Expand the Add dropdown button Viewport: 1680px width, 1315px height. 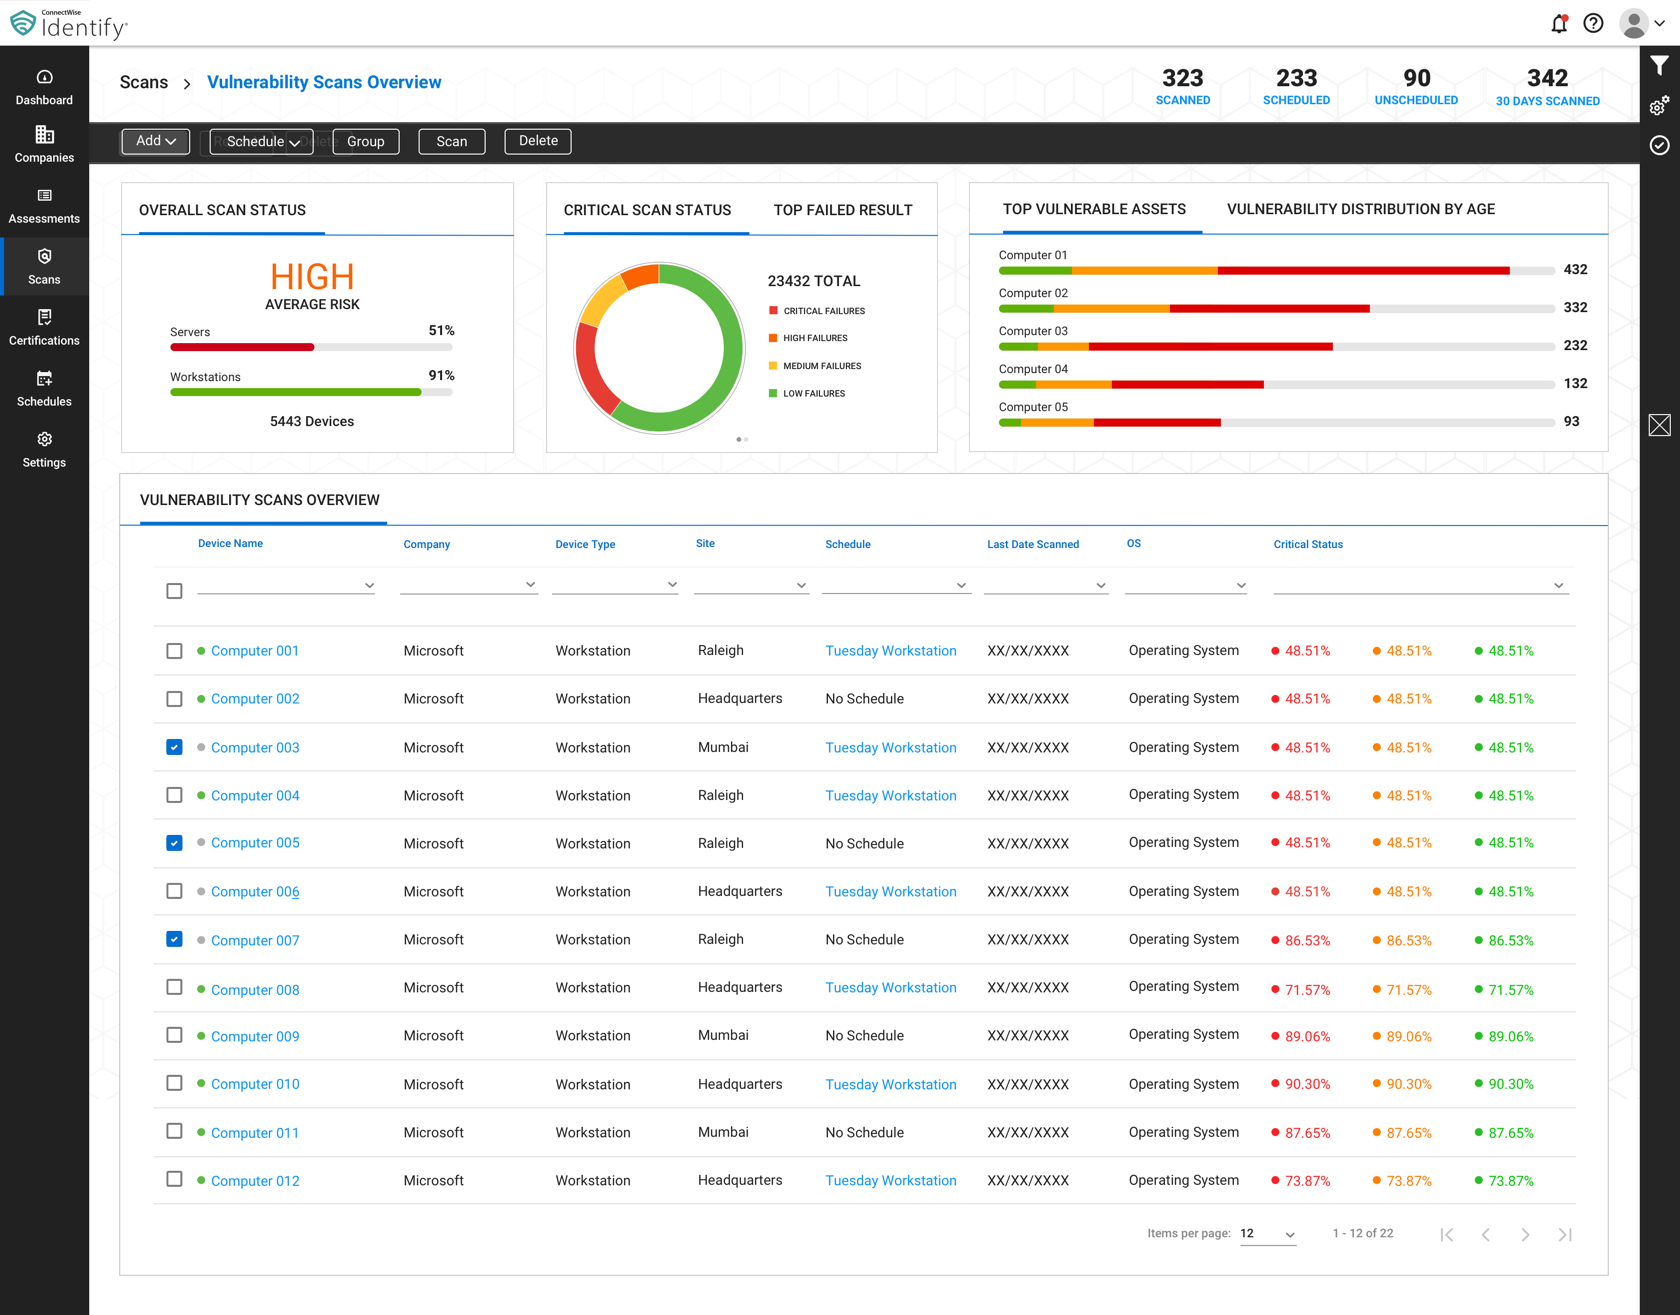155,141
